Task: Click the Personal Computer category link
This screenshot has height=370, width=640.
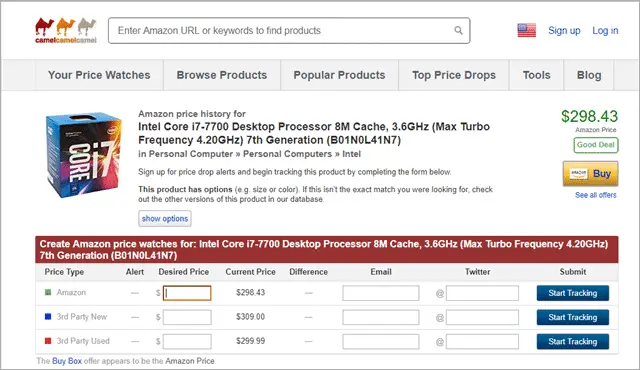Action: (x=191, y=154)
